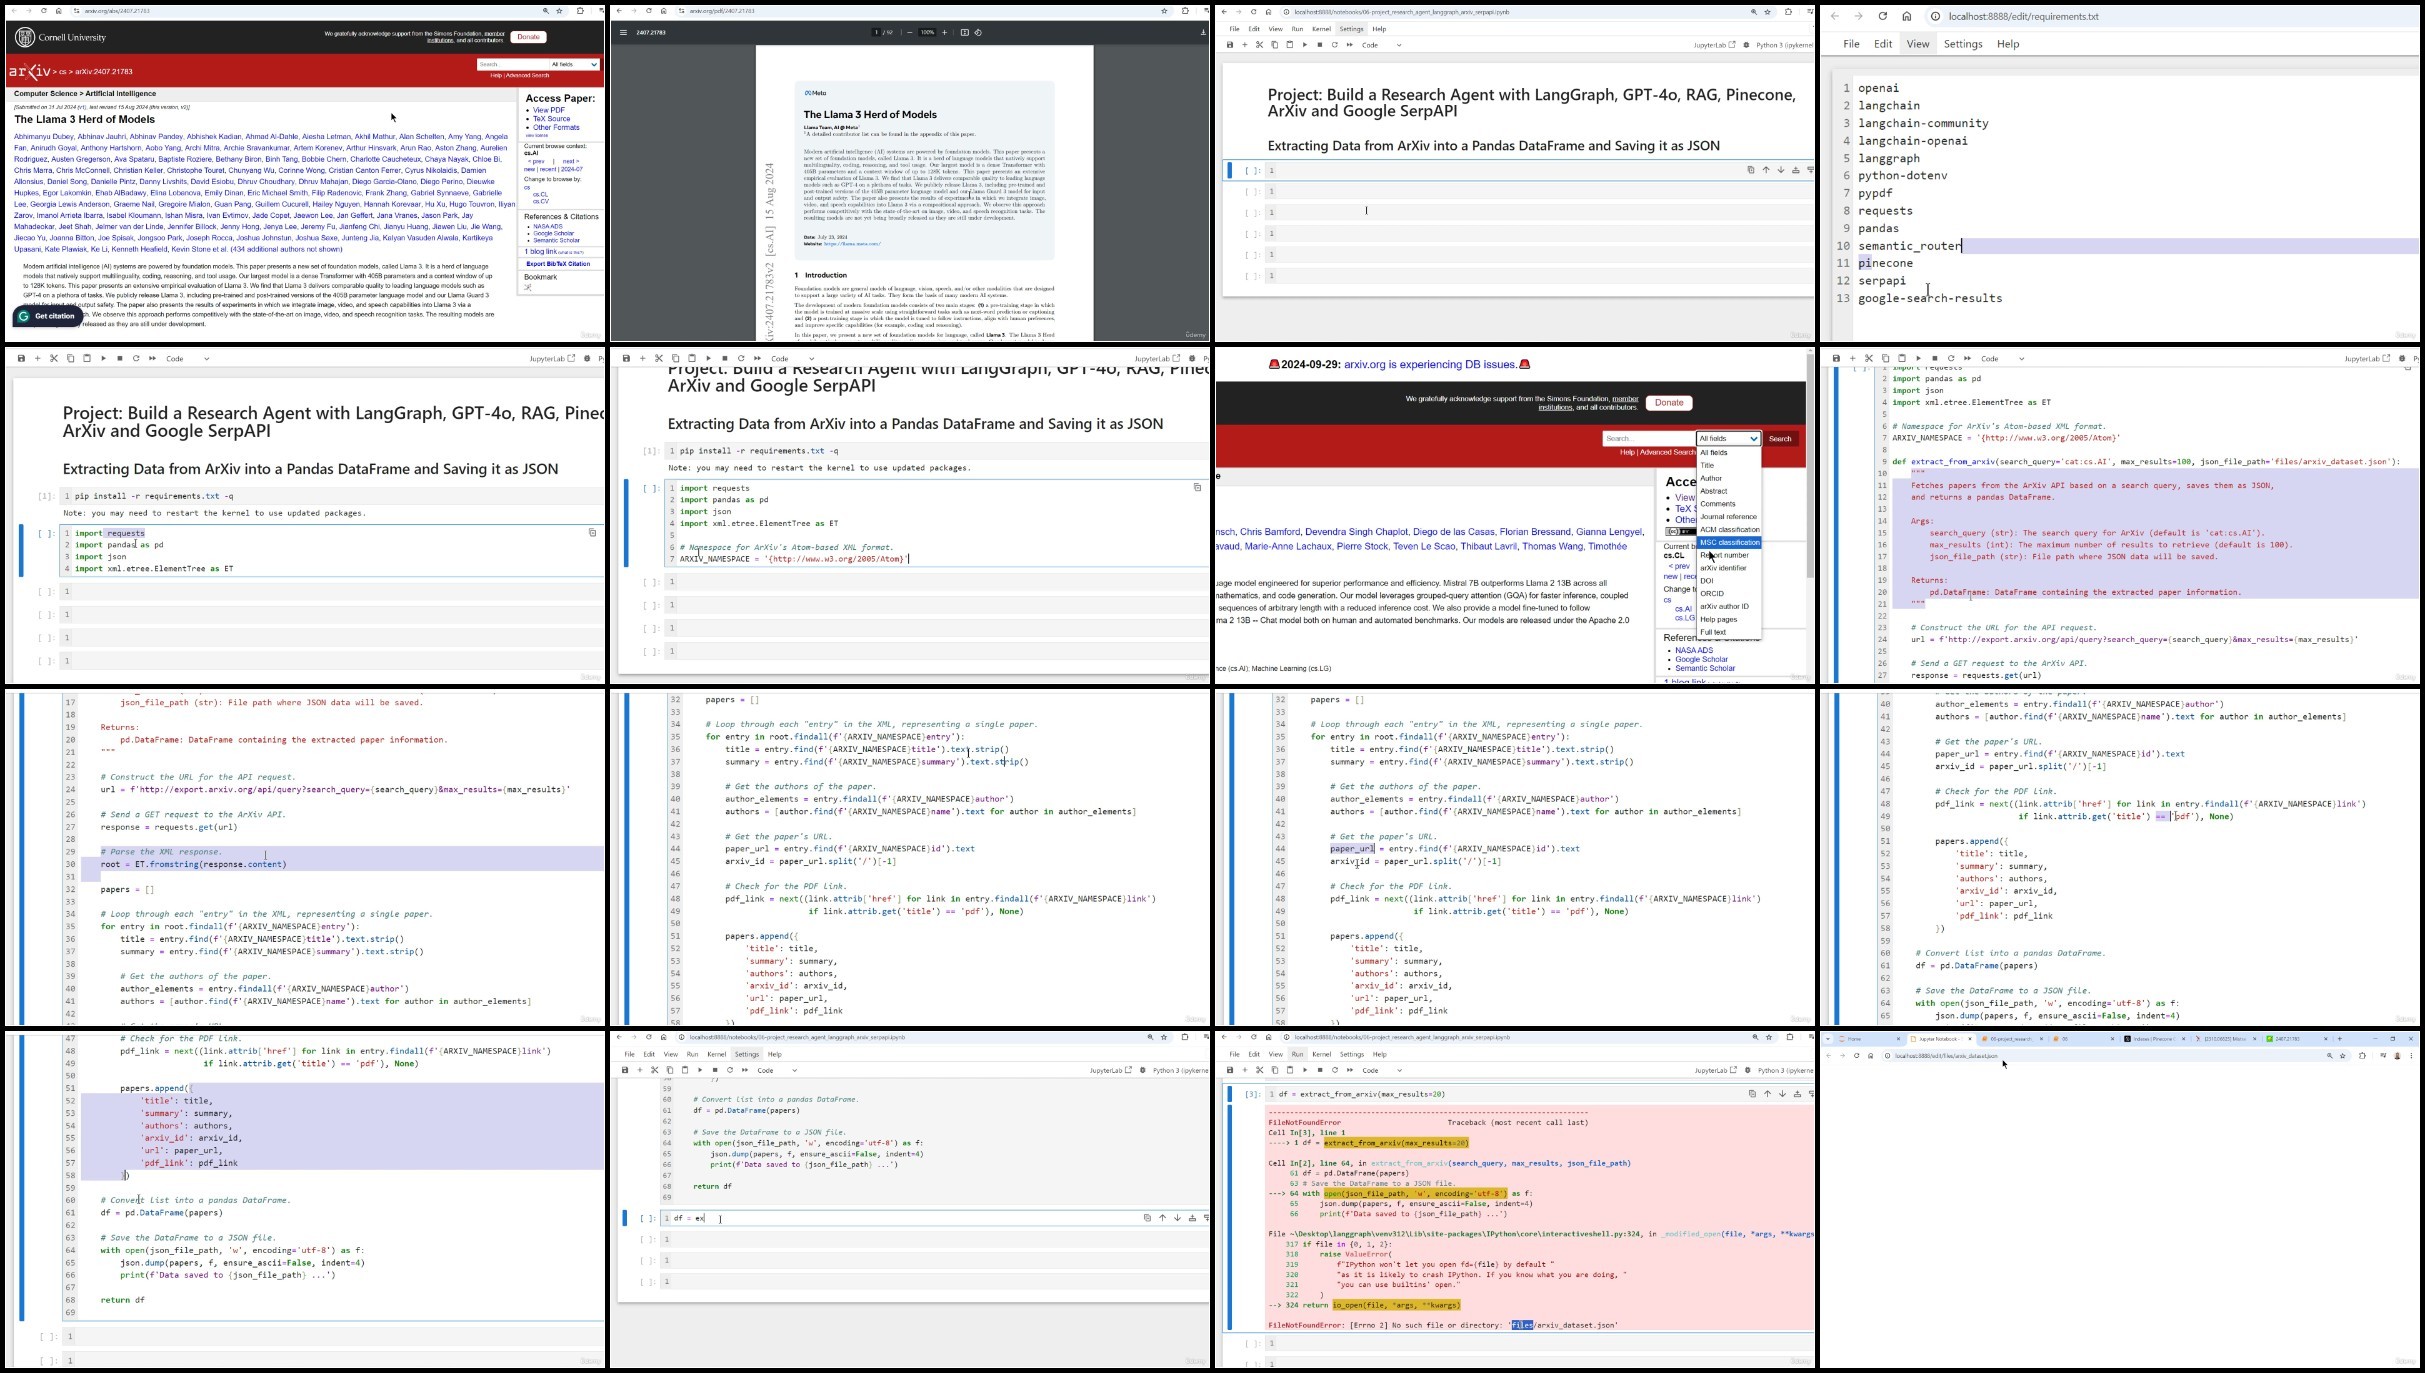
Task: Star the arxiv.org/abs/2407.21783 page in the browser
Action: point(559,11)
